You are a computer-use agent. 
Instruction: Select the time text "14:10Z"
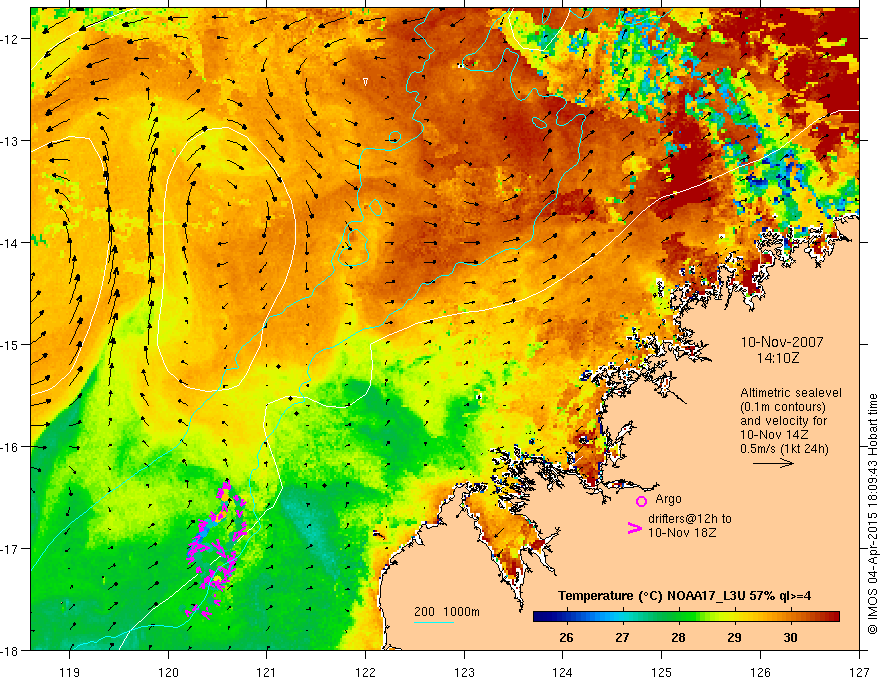click(x=777, y=357)
